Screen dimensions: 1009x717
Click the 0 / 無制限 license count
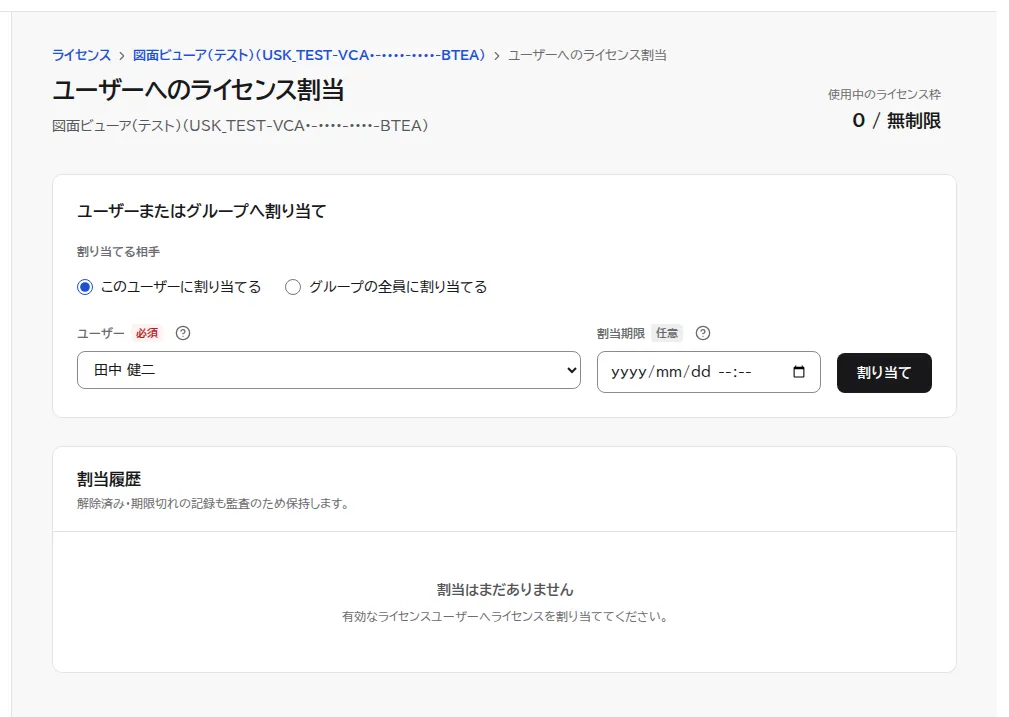[x=896, y=120]
